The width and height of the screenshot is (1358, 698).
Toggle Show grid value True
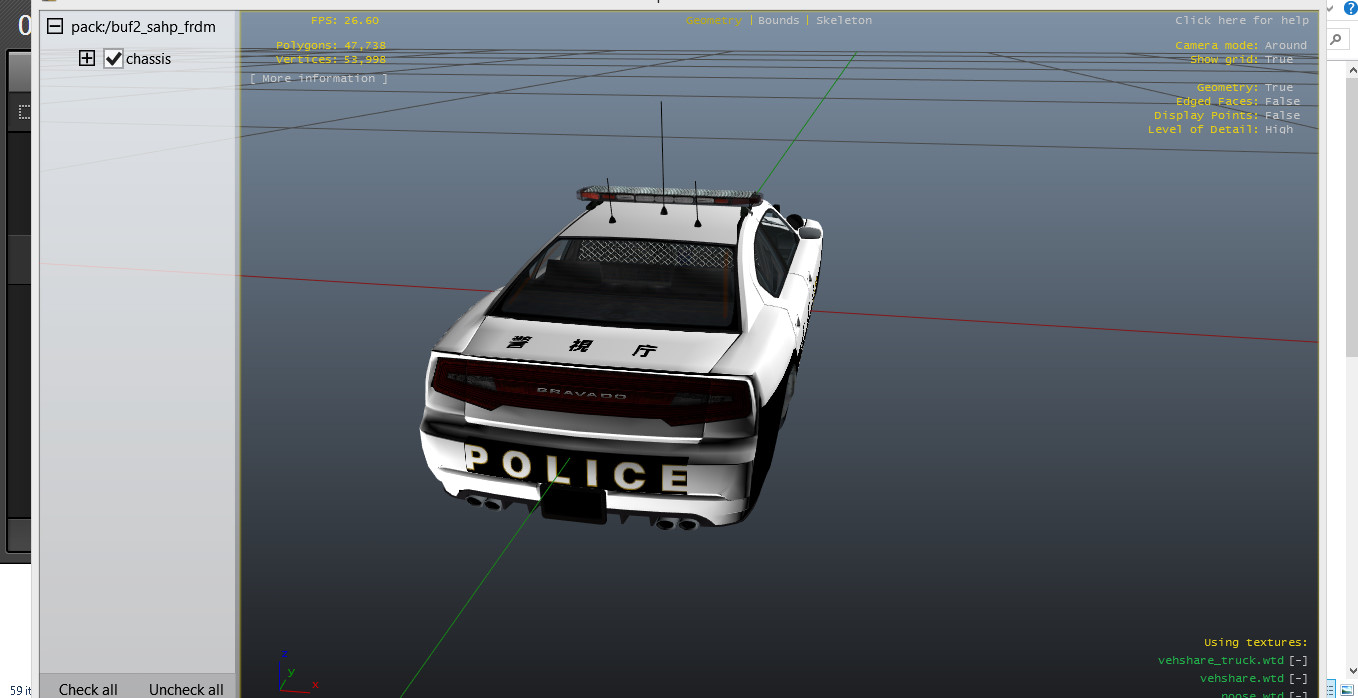(1278, 60)
